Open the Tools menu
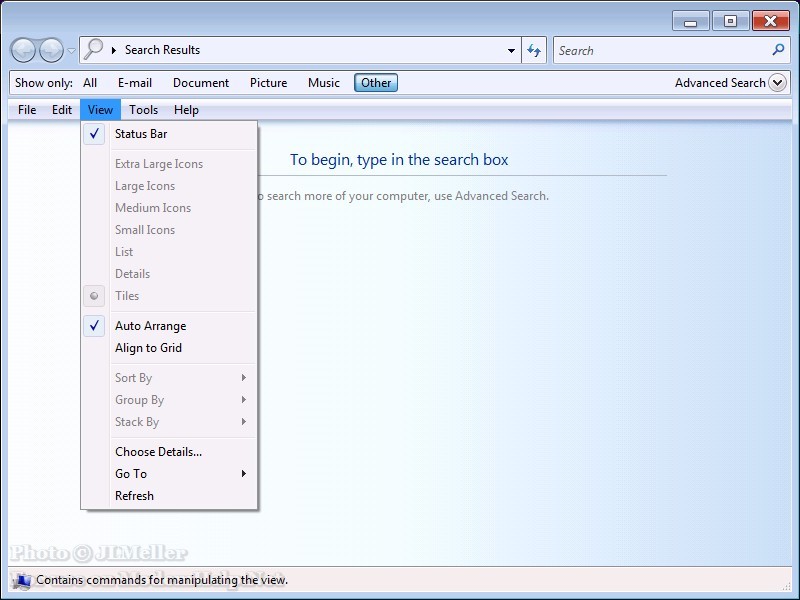 pyautogui.click(x=143, y=110)
